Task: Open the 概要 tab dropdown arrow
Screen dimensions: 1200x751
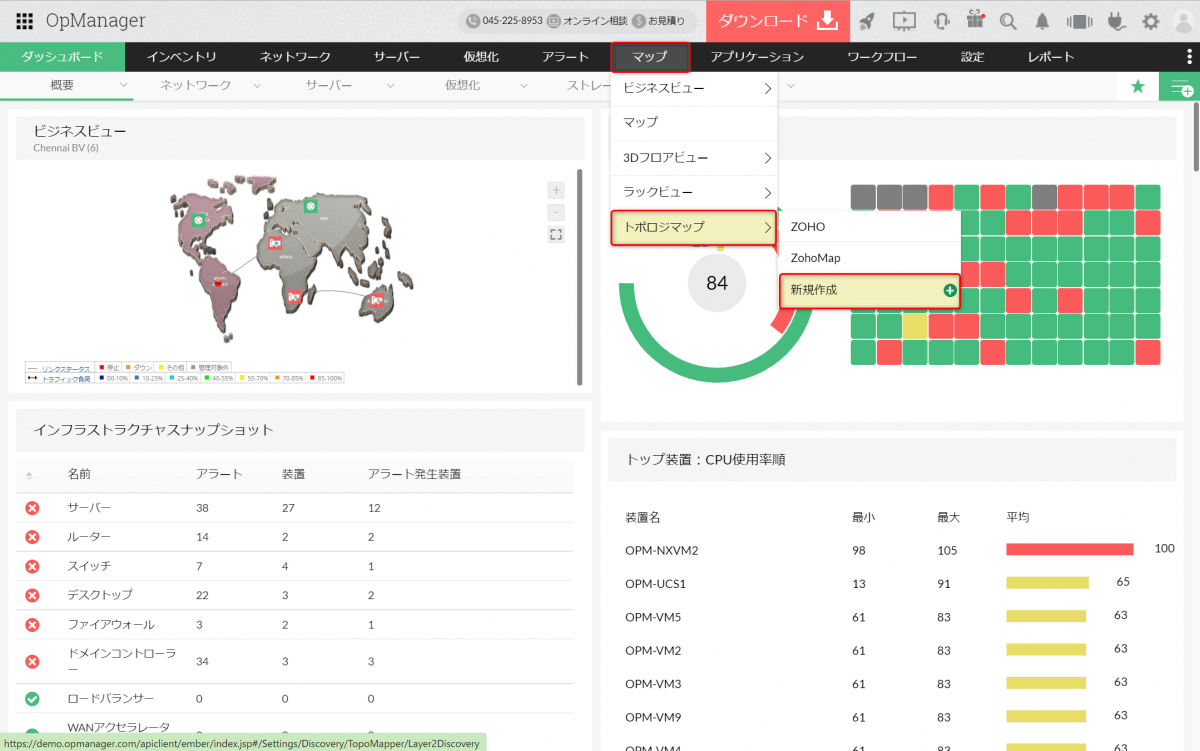Action: (124, 86)
